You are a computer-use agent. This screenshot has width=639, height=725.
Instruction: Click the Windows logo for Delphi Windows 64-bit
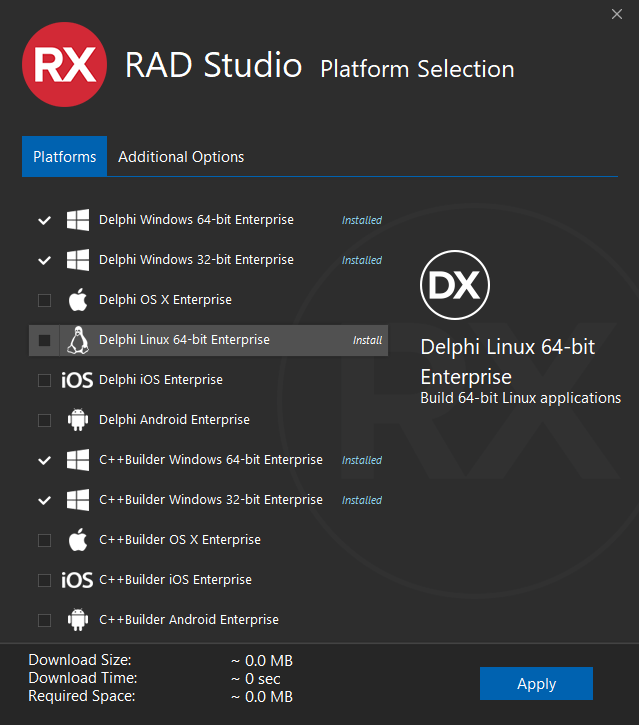pyautogui.click(x=78, y=220)
